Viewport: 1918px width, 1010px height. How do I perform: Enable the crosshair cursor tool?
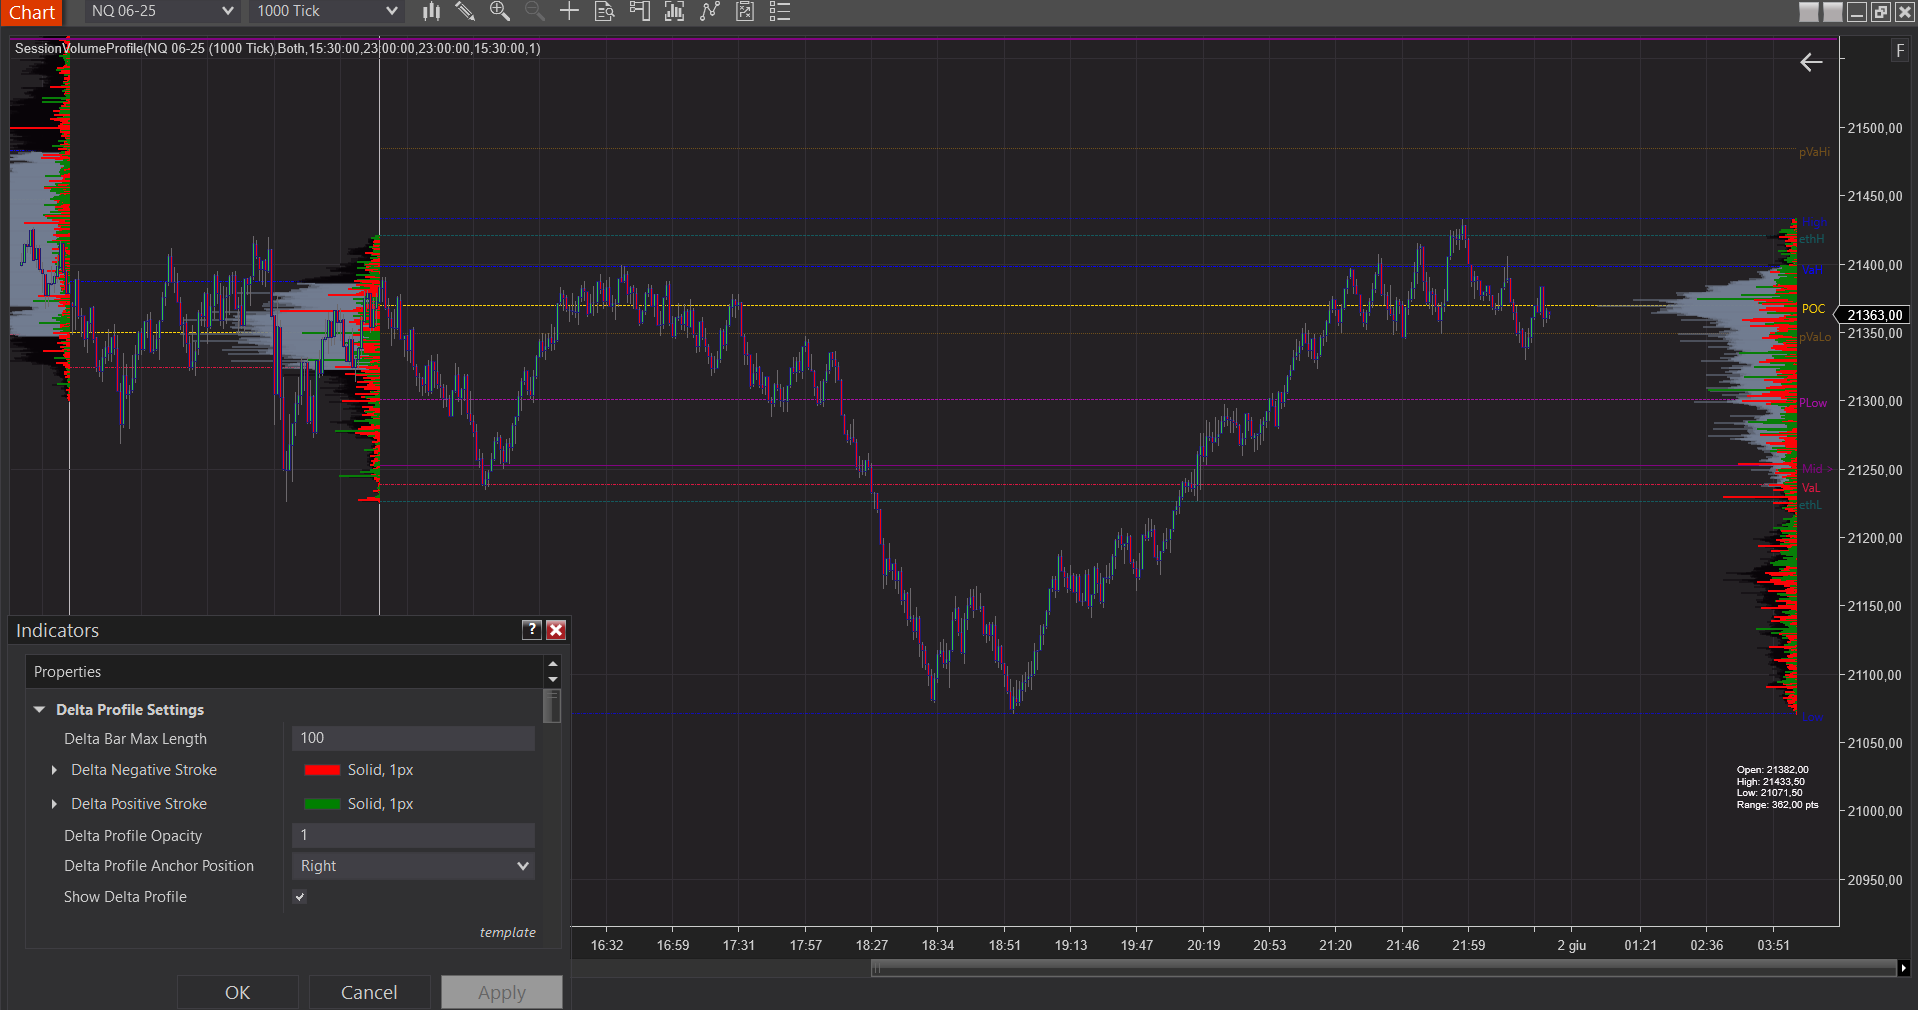[569, 12]
